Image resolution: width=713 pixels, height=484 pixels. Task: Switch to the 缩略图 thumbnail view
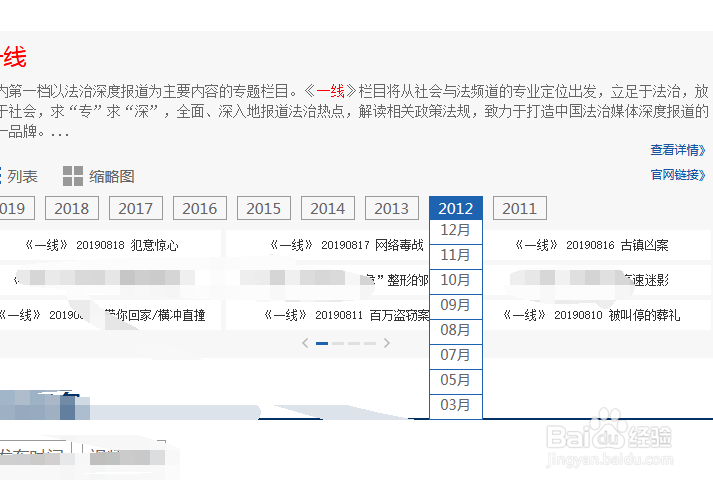coord(99,176)
